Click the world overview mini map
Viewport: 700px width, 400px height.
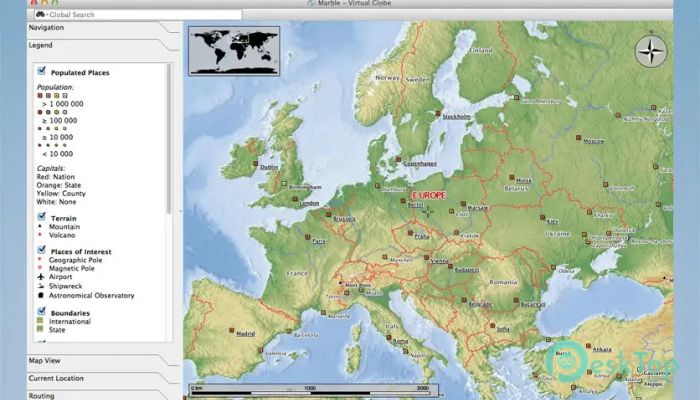tap(234, 51)
